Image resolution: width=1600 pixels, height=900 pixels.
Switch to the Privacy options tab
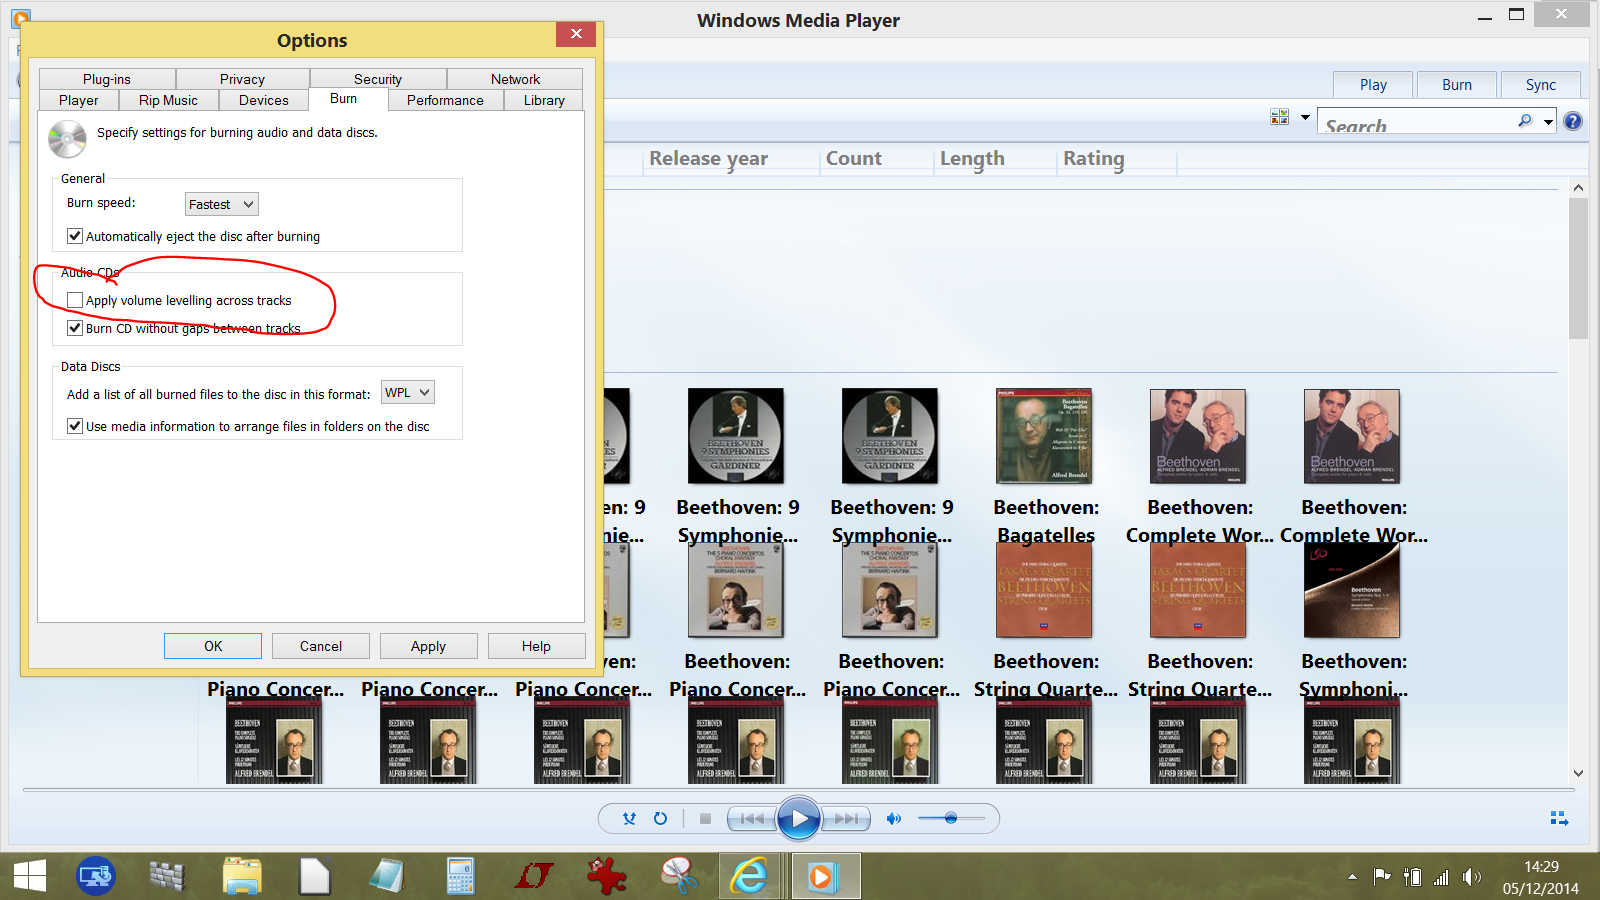(x=242, y=79)
